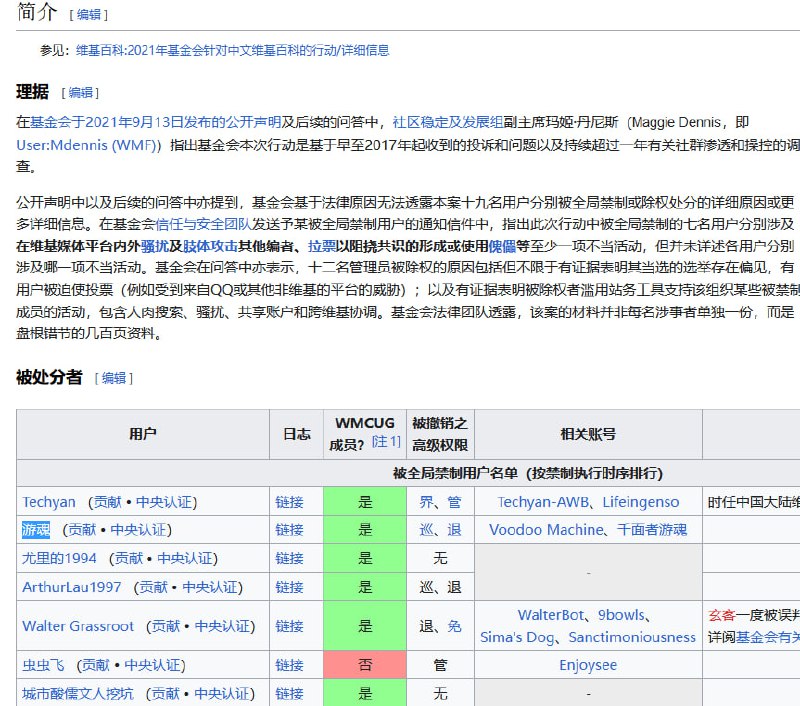Follow the 傀儡 link
Image resolution: width=800 pixels, height=706 pixels.
click(x=502, y=246)
